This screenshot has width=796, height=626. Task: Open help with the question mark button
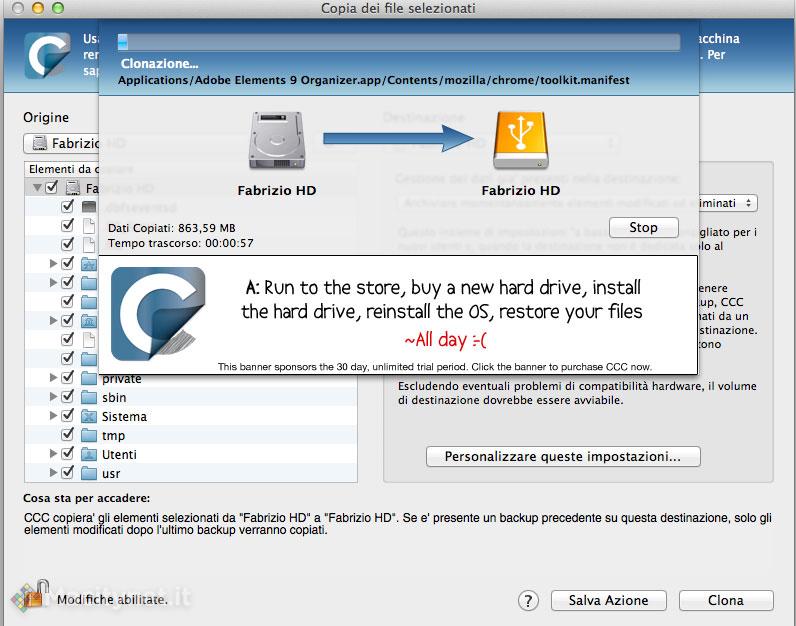(x=528, y=601)
